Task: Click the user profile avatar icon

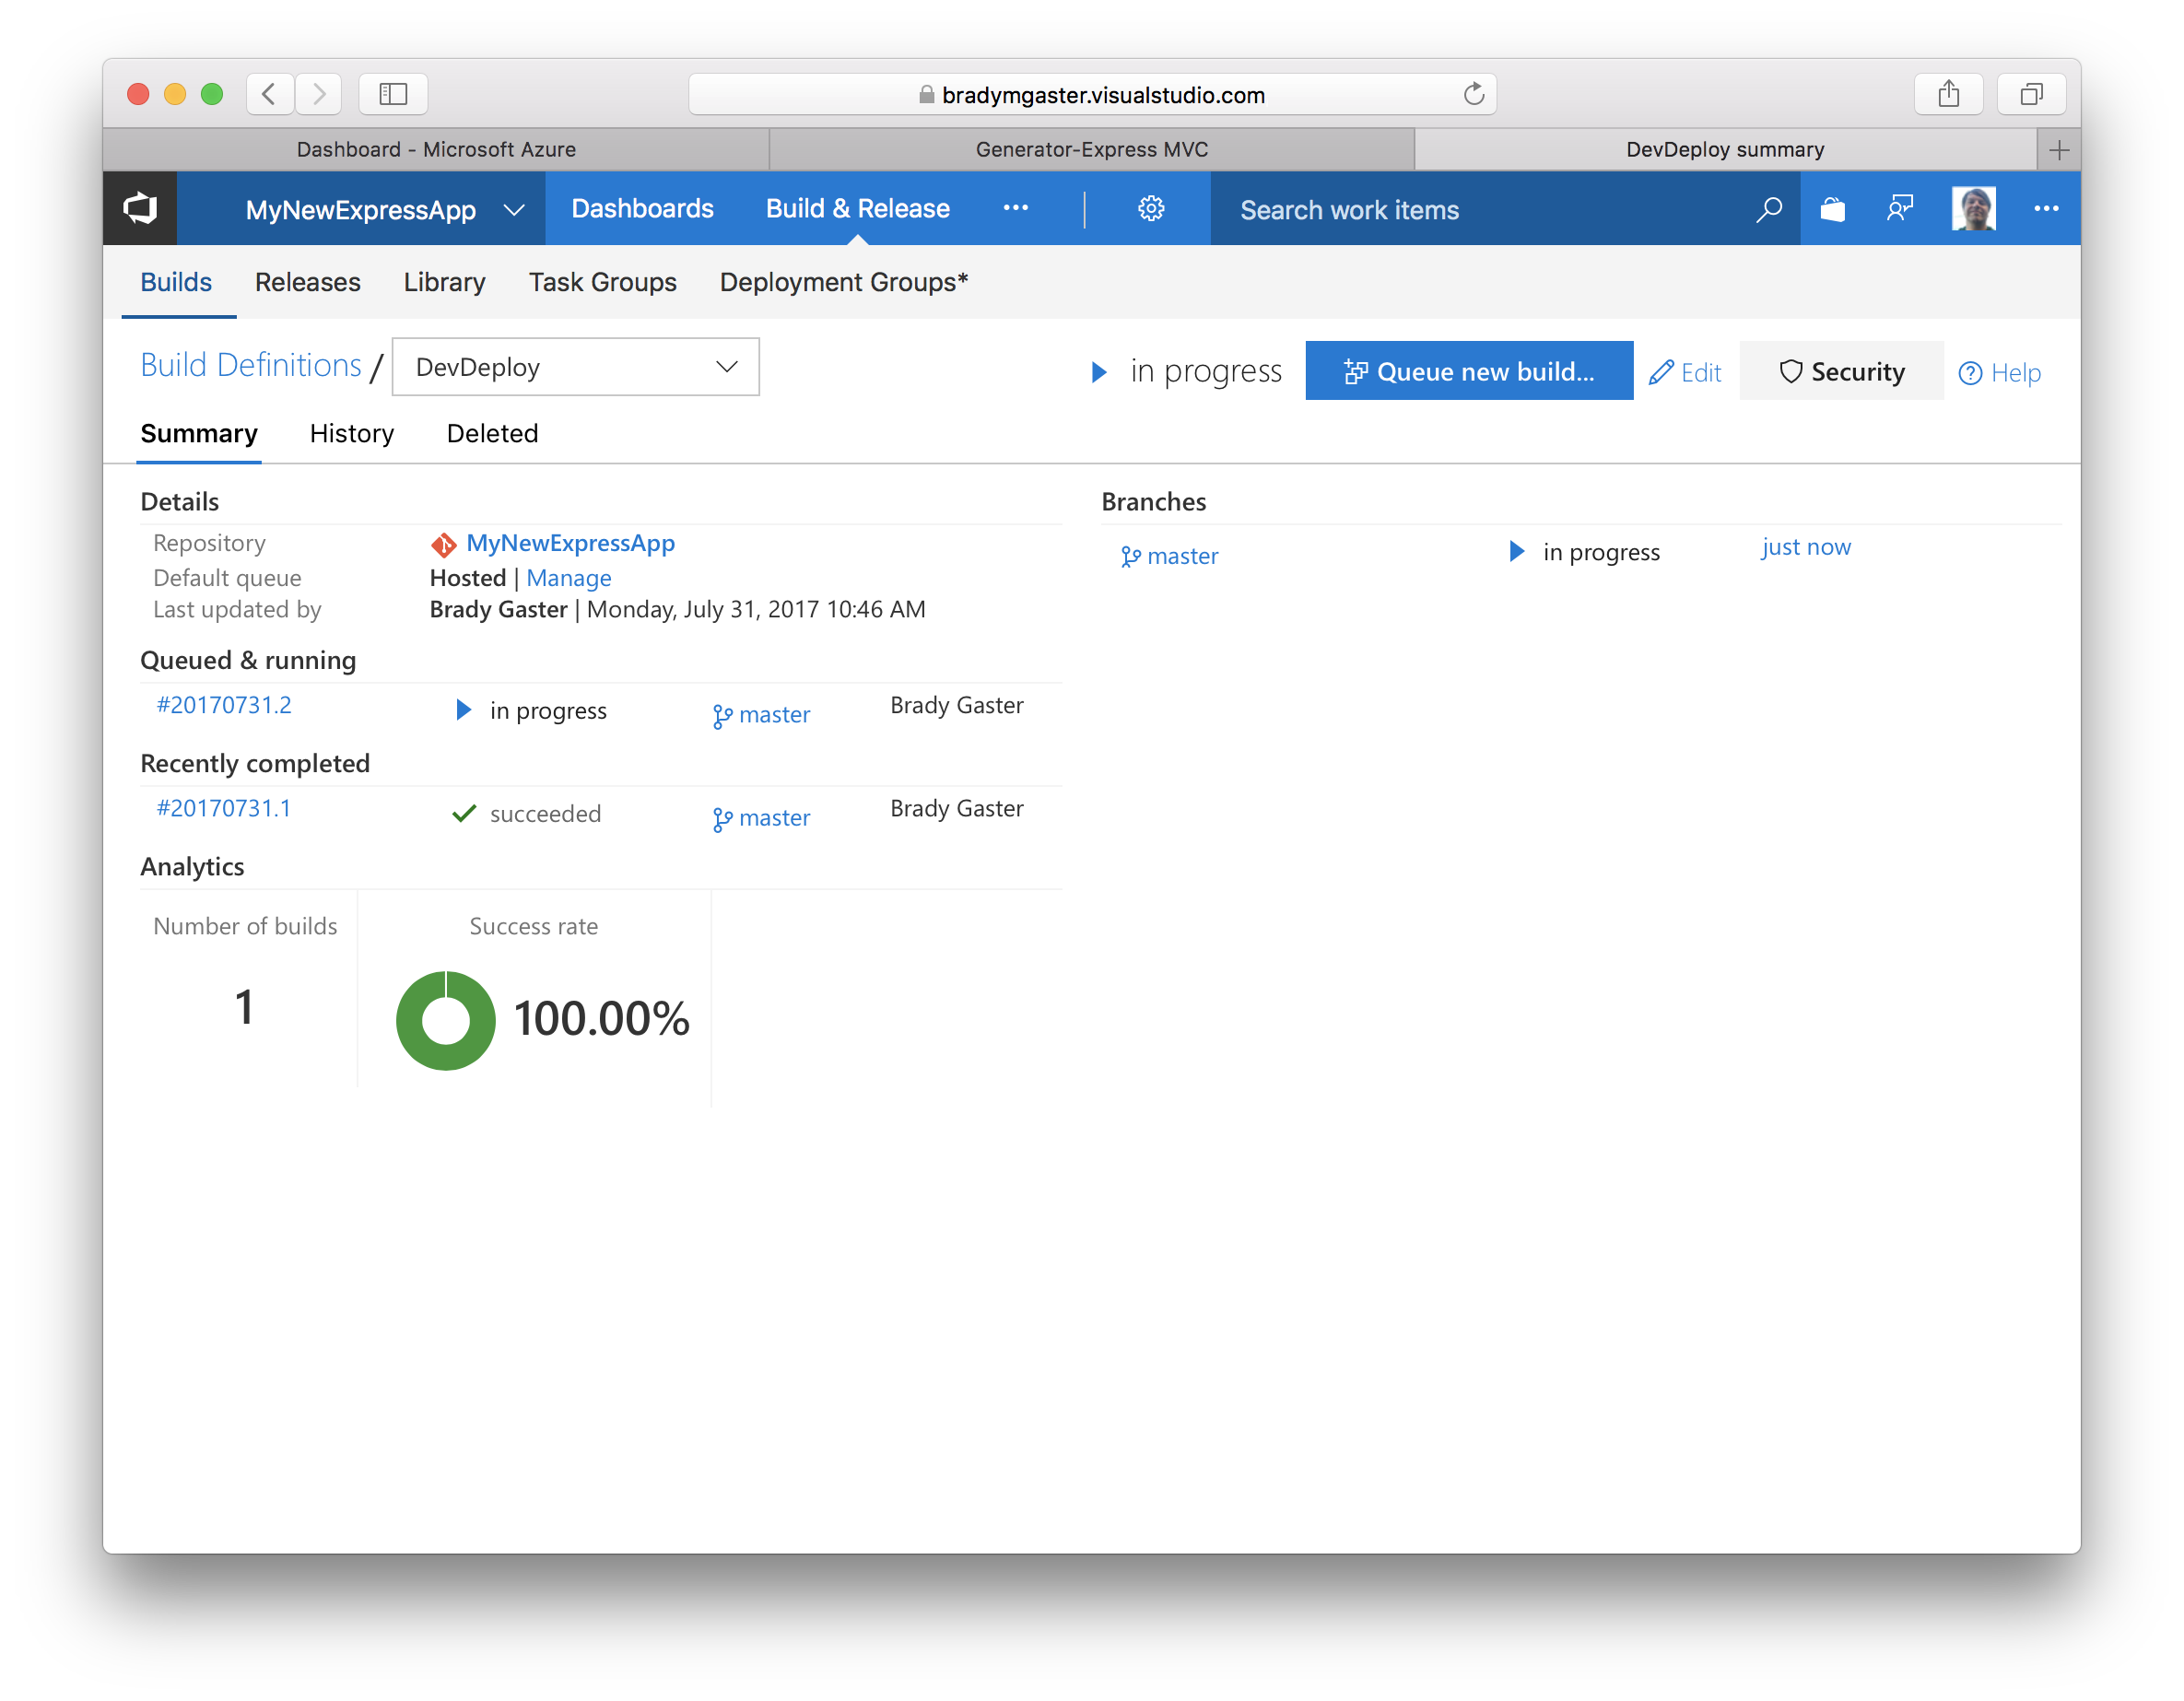Action: (x=1973, y=209)
